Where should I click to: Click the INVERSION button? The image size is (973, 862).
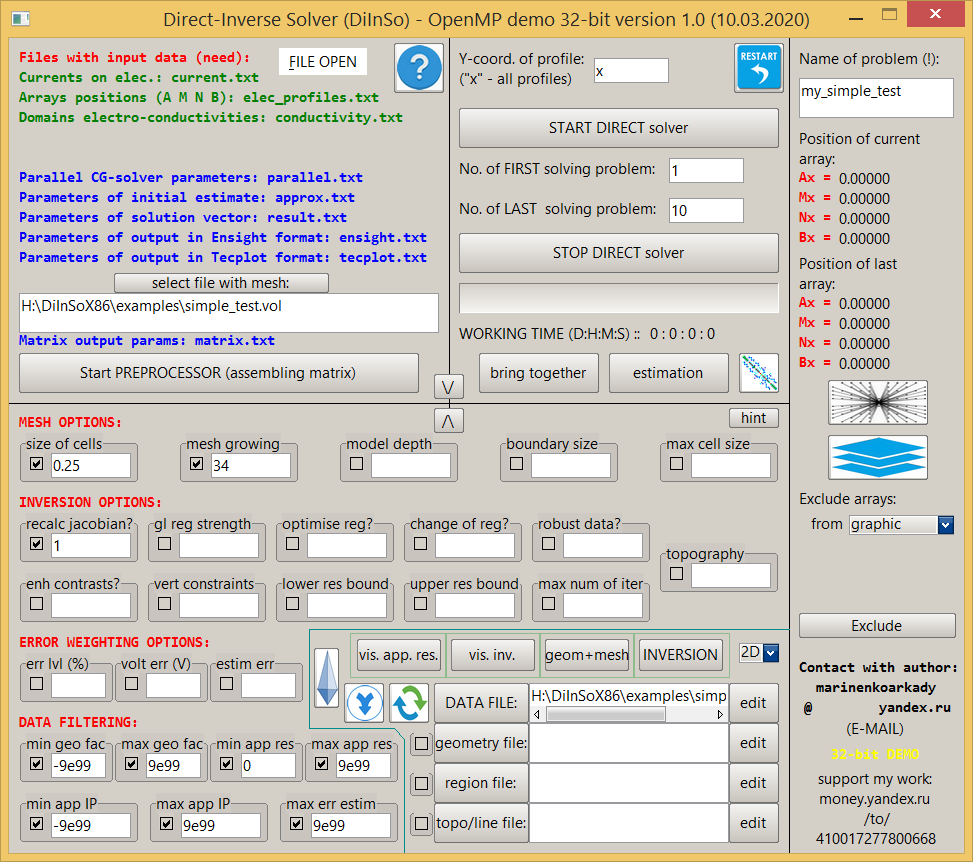tap(681, 655)
